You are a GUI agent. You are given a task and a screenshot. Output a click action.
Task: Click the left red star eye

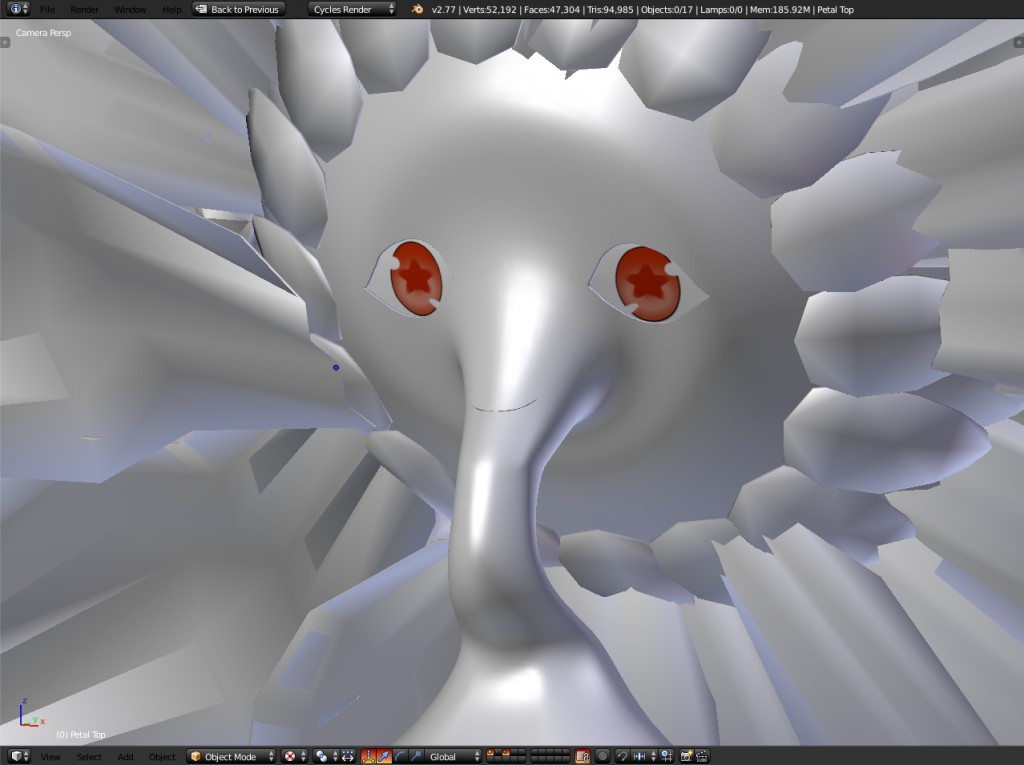pos(416,279)
